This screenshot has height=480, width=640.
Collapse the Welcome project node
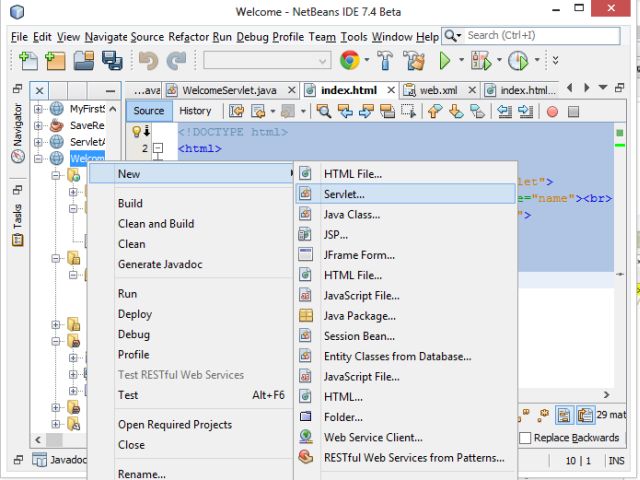38,158
